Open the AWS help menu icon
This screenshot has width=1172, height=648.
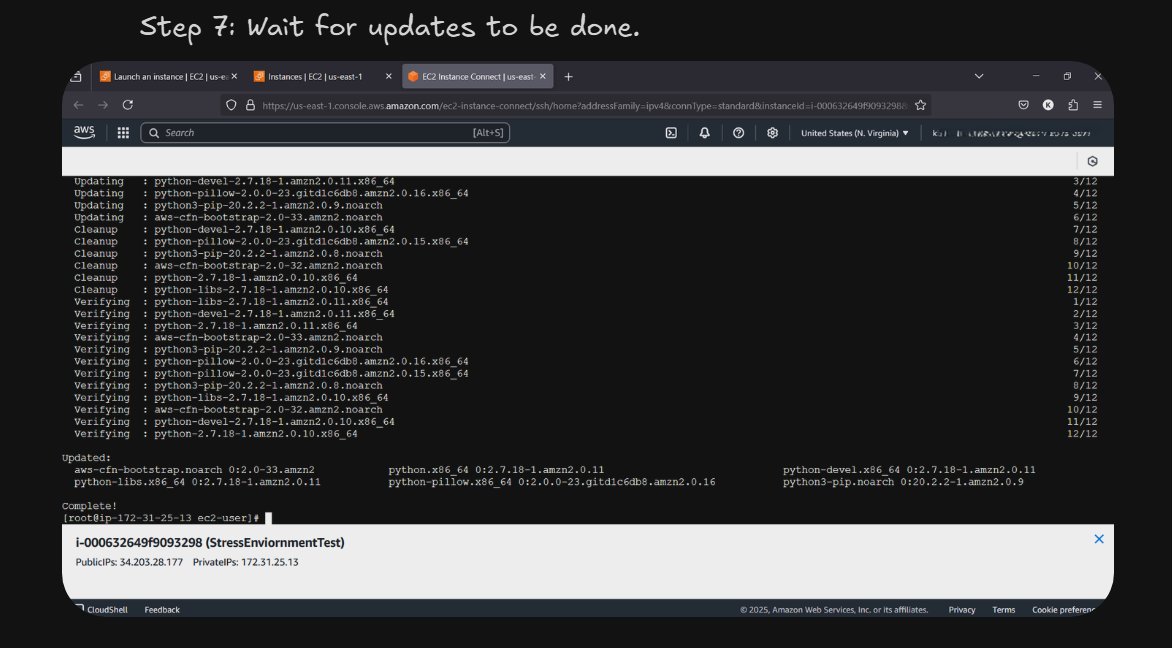(738, 133)
